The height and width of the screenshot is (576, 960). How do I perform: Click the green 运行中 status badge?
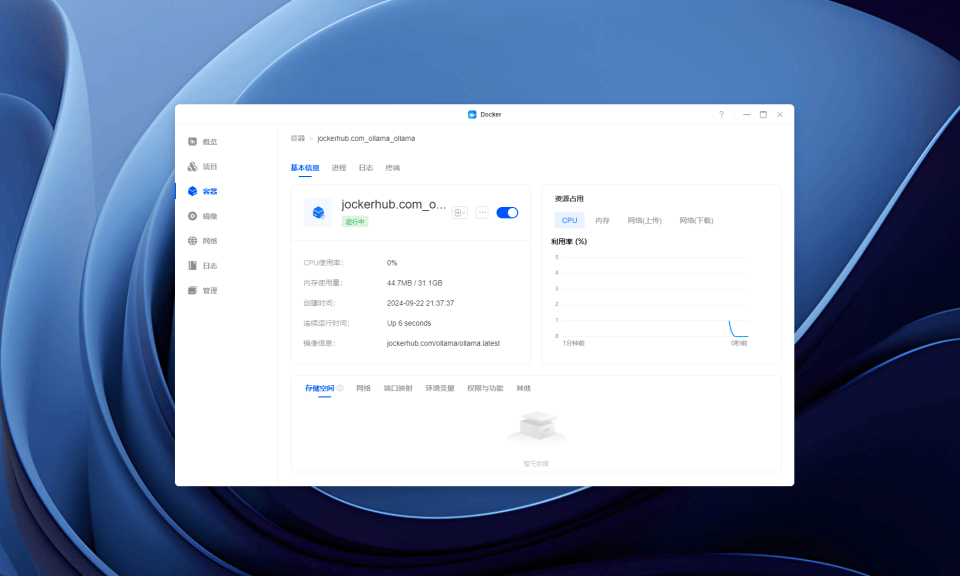tap(355, 222)
